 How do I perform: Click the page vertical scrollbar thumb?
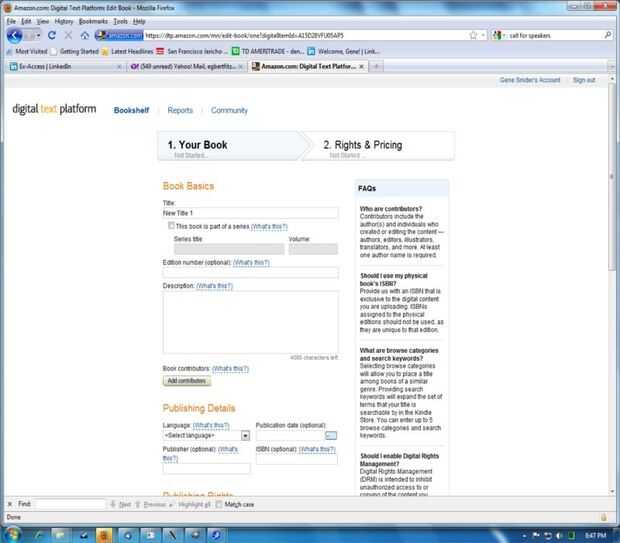(612, 177)
